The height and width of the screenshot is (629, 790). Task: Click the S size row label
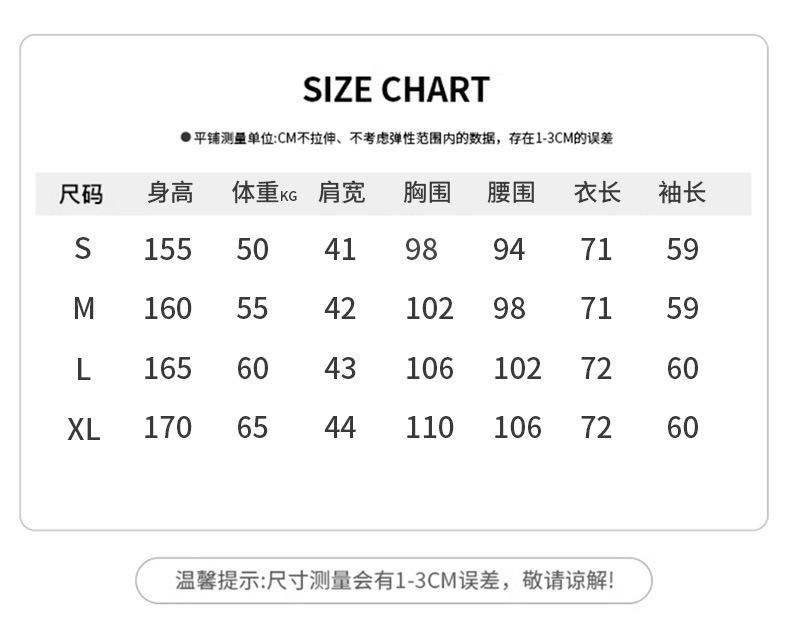tap(83, 249)
